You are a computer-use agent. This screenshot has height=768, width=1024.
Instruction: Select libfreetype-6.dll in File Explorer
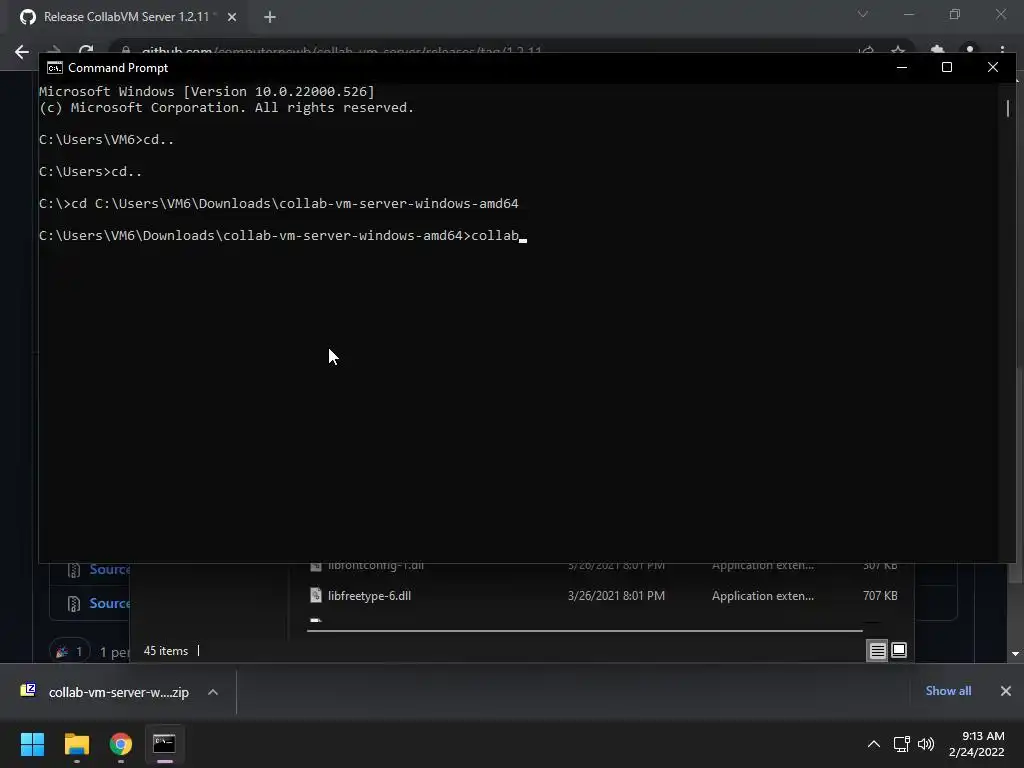(x=603, y=596)
